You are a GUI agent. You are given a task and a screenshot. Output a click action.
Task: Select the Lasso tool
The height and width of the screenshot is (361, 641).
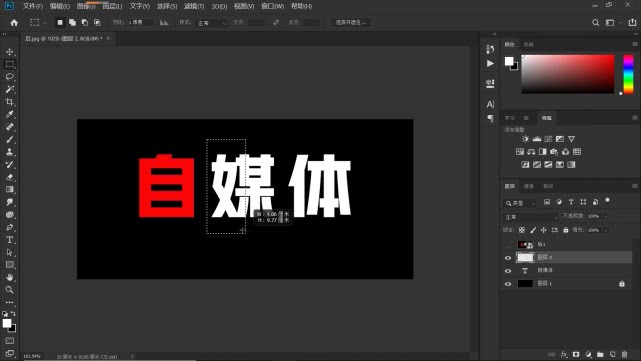10,77
